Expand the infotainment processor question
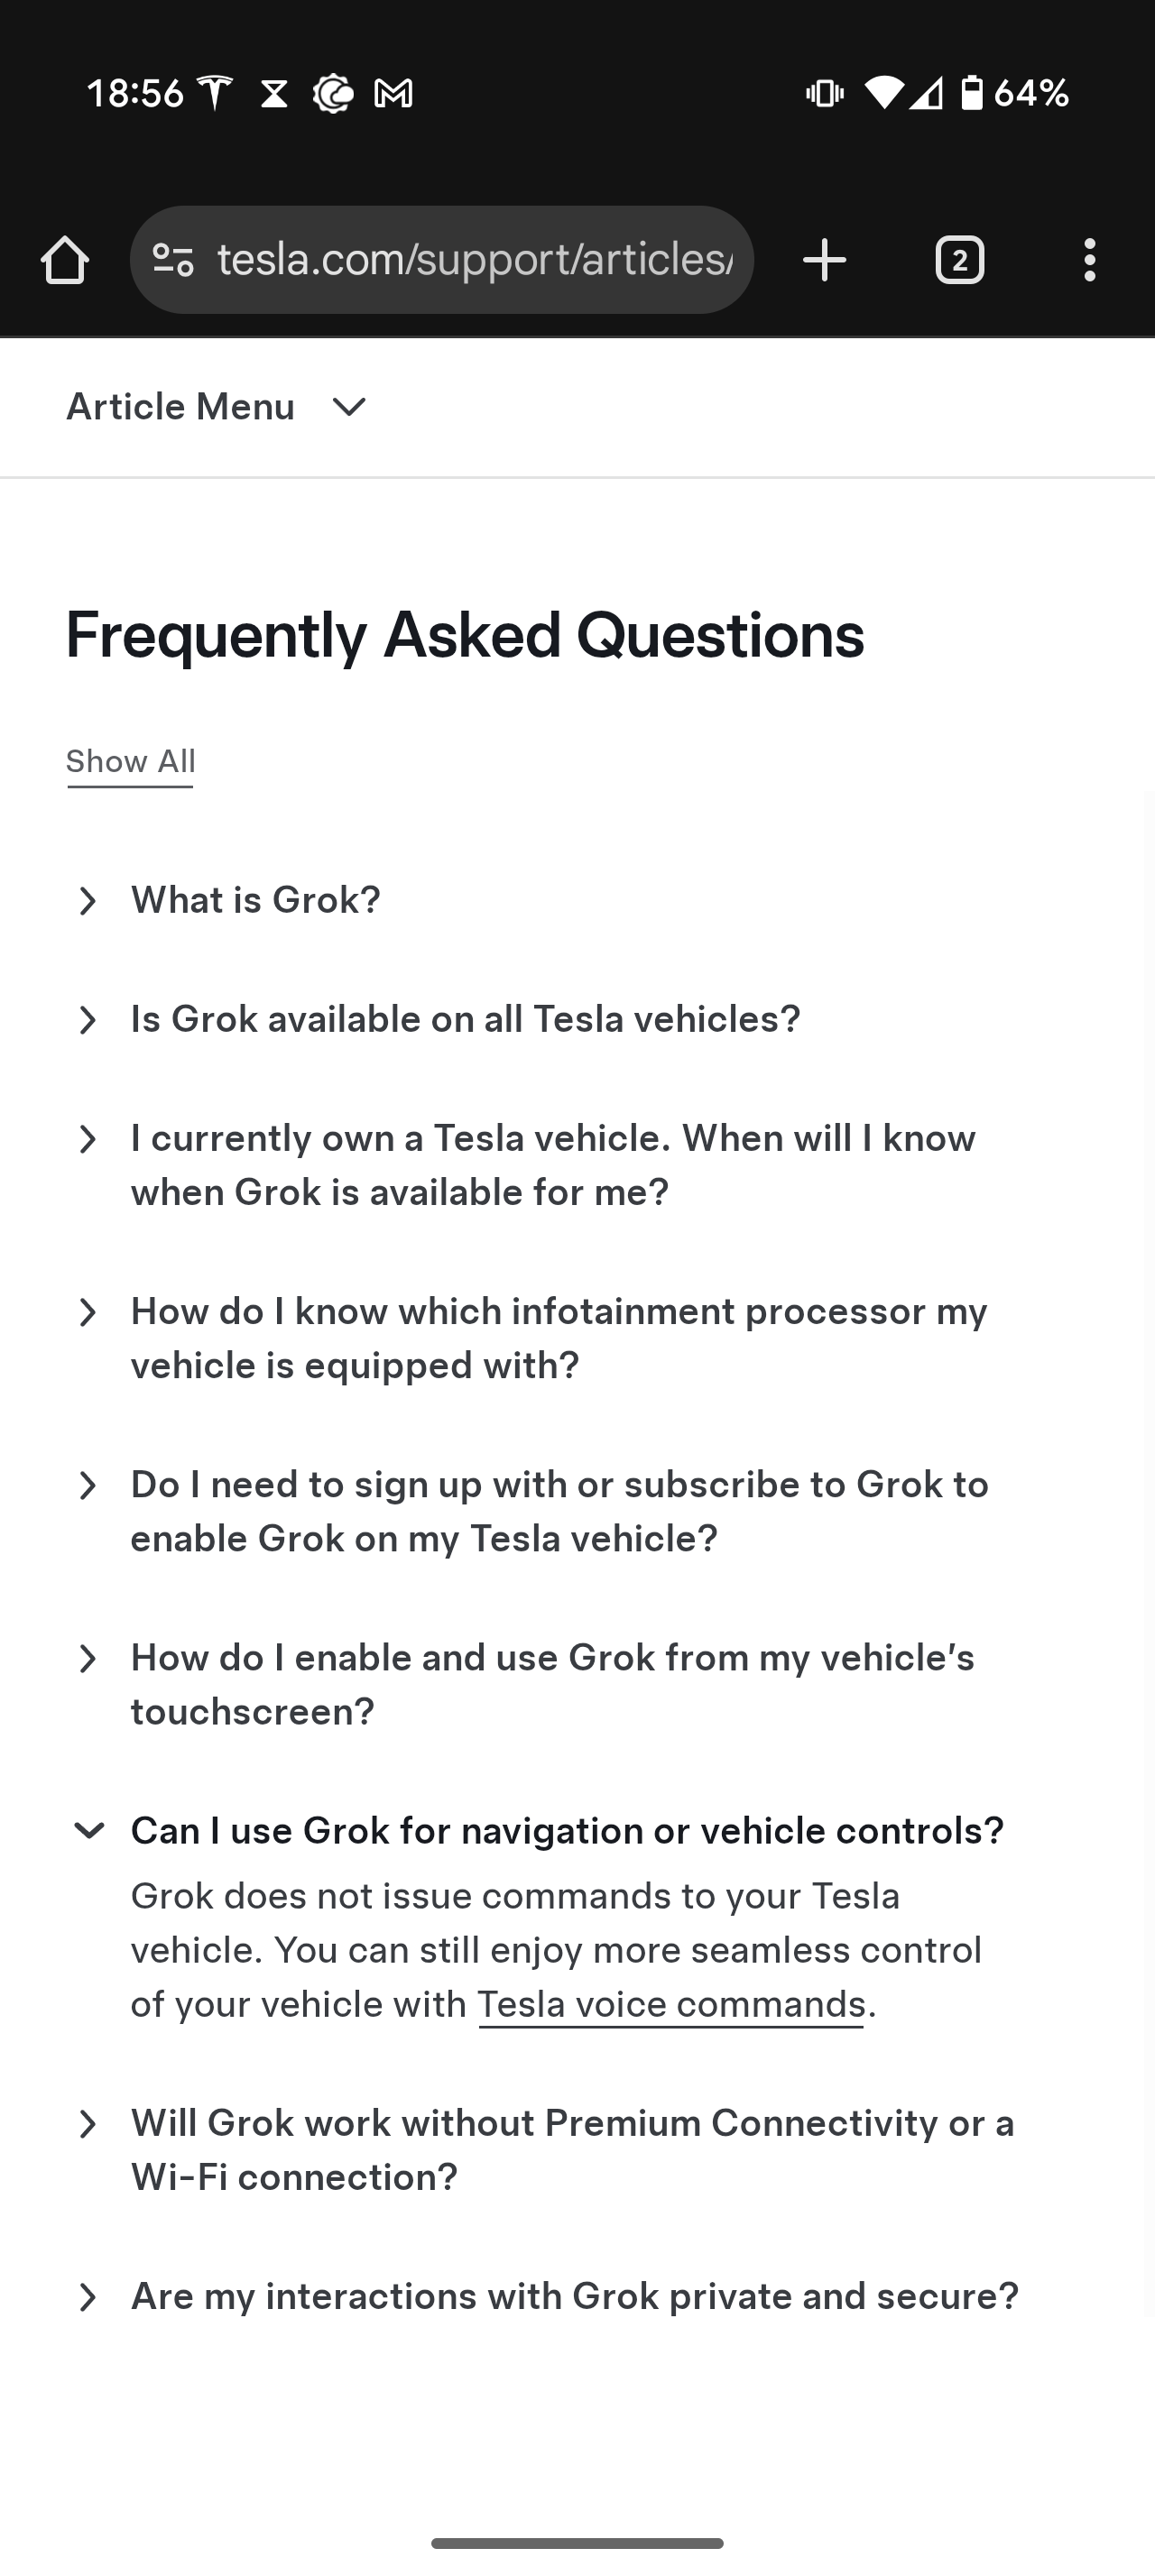Screen dimensions: 1155x2576 (x=558, y=1339)
